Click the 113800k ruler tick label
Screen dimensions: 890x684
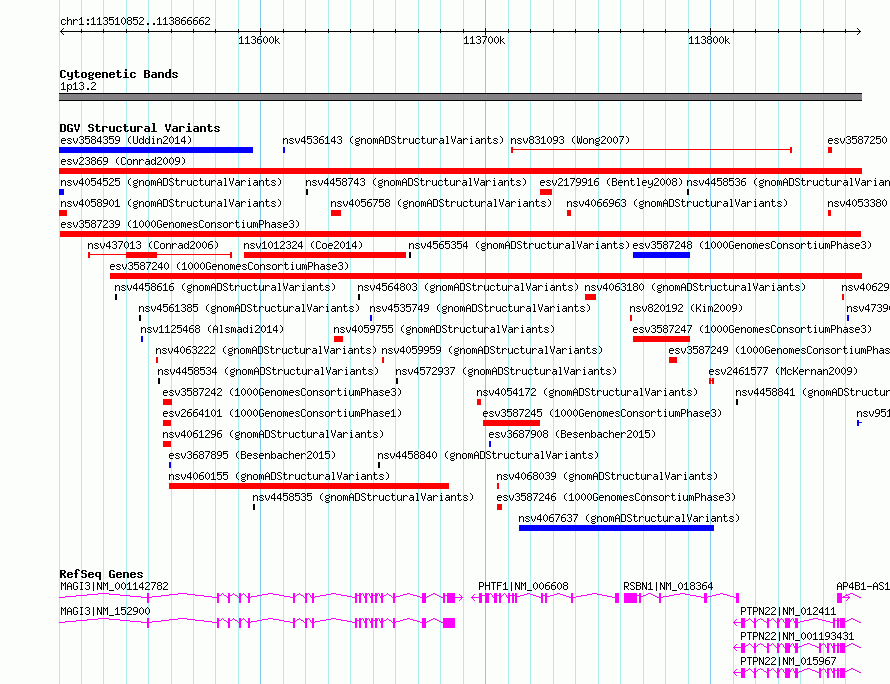(709, 40)
